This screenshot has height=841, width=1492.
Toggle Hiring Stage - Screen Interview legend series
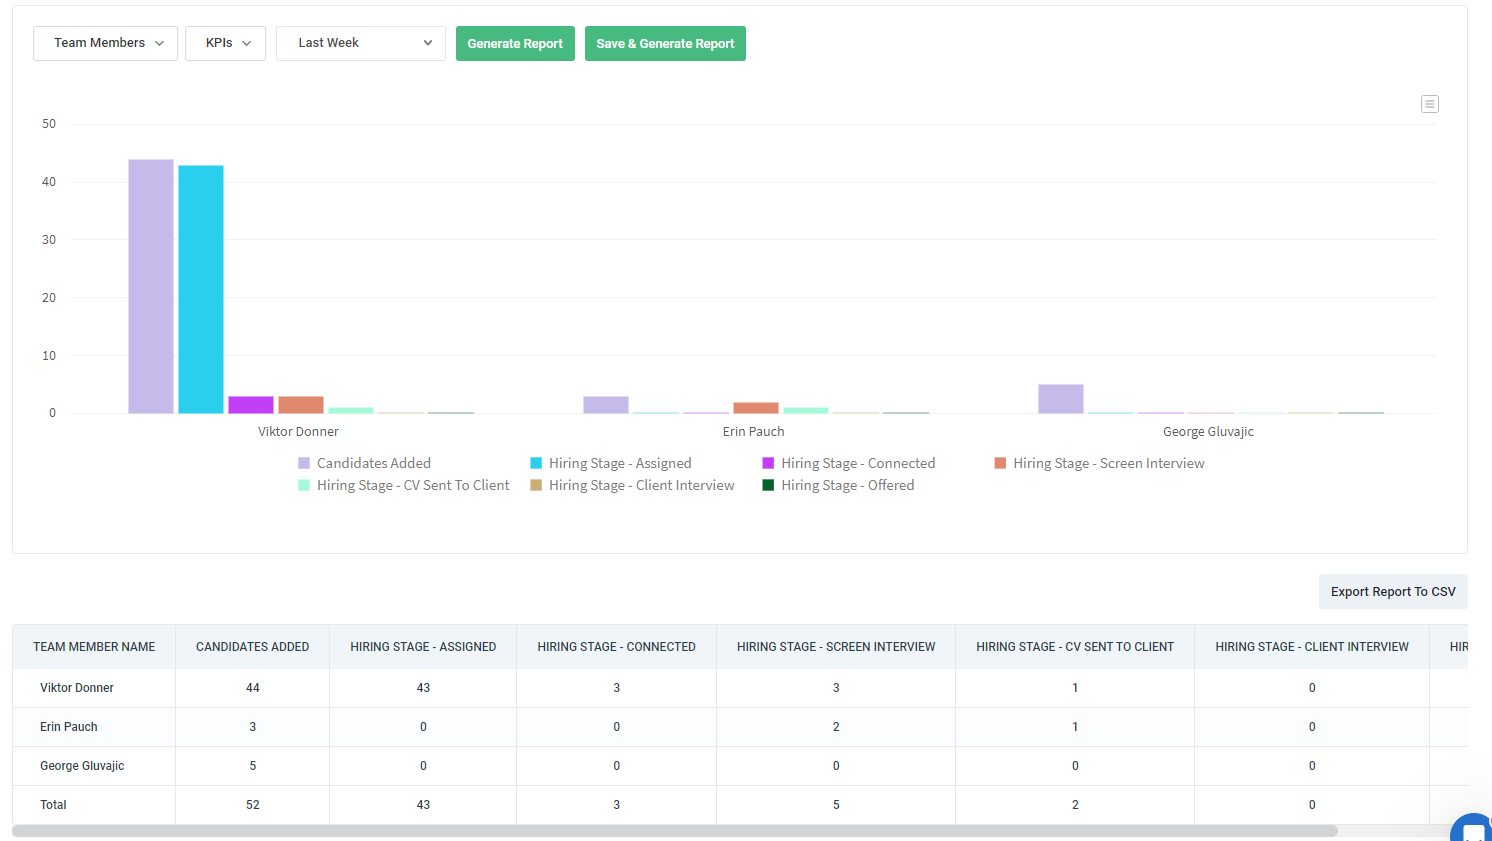tap(1100, 463)
